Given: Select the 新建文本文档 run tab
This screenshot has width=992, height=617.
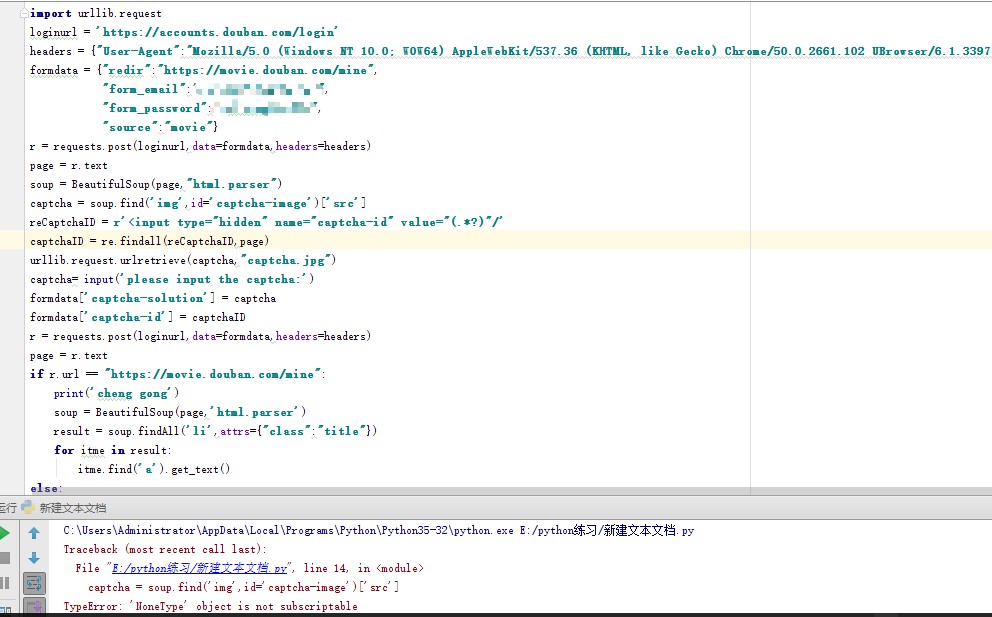Looking at the screenshot, I should pos(73,508).
